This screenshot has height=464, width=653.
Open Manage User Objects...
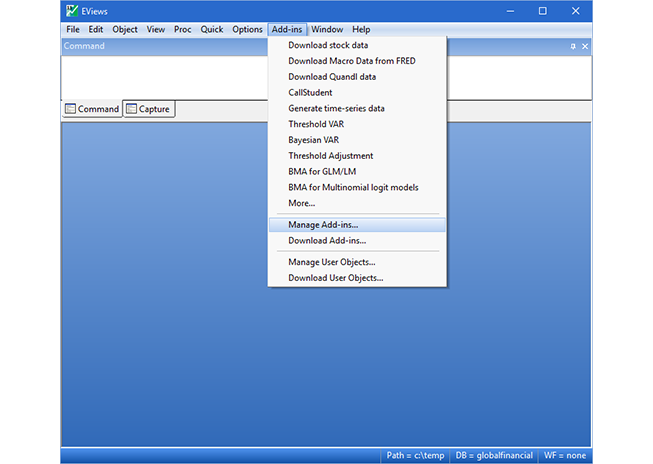357,262
